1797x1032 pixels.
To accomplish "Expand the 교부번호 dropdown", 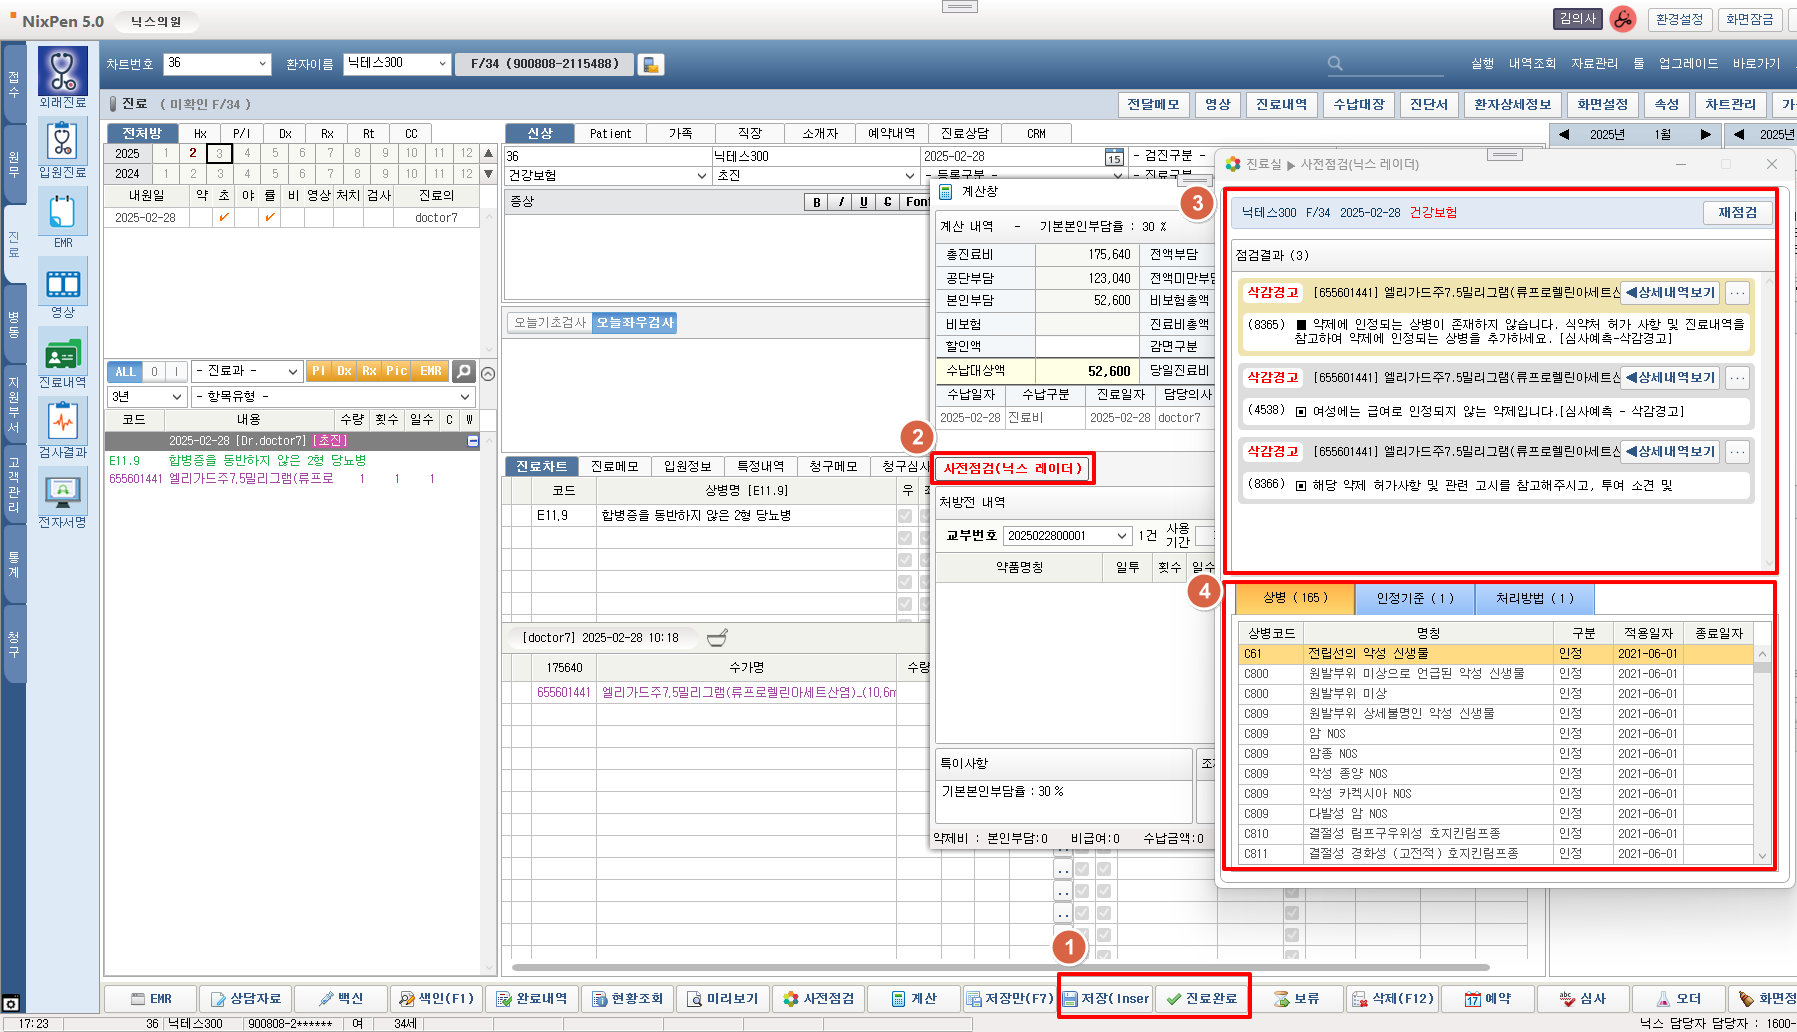I will point(1122,536).
